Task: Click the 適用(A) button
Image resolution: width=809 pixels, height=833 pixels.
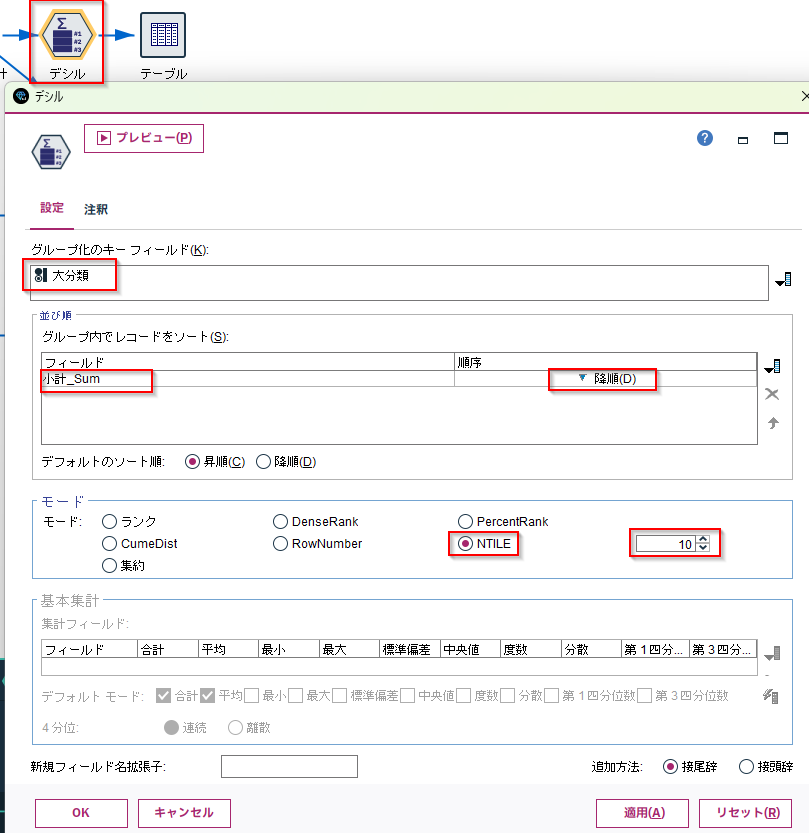Action: (642, 813)
